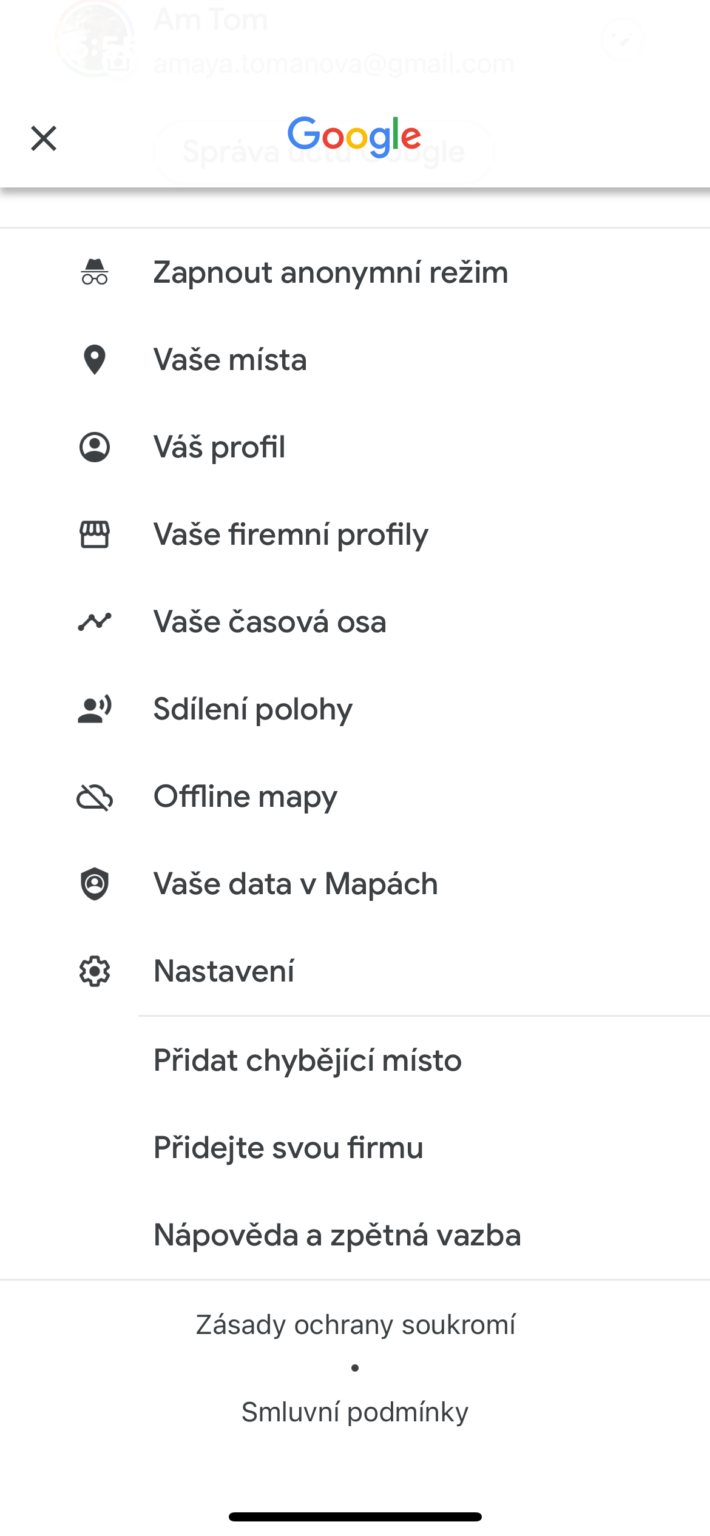Tap Přidejte svou firmu

[x=355, y=1147]
